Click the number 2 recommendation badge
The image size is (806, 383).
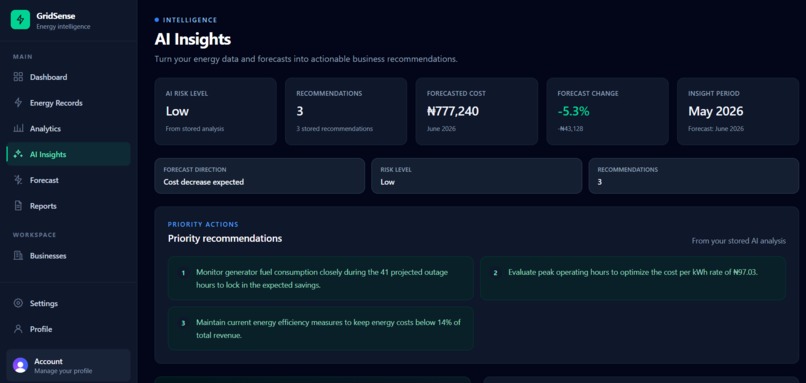click(496, 273)
